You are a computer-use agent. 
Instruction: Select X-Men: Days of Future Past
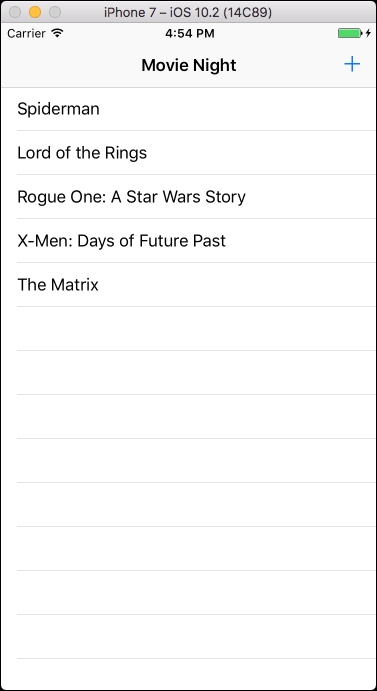click(x=188, y=241)
